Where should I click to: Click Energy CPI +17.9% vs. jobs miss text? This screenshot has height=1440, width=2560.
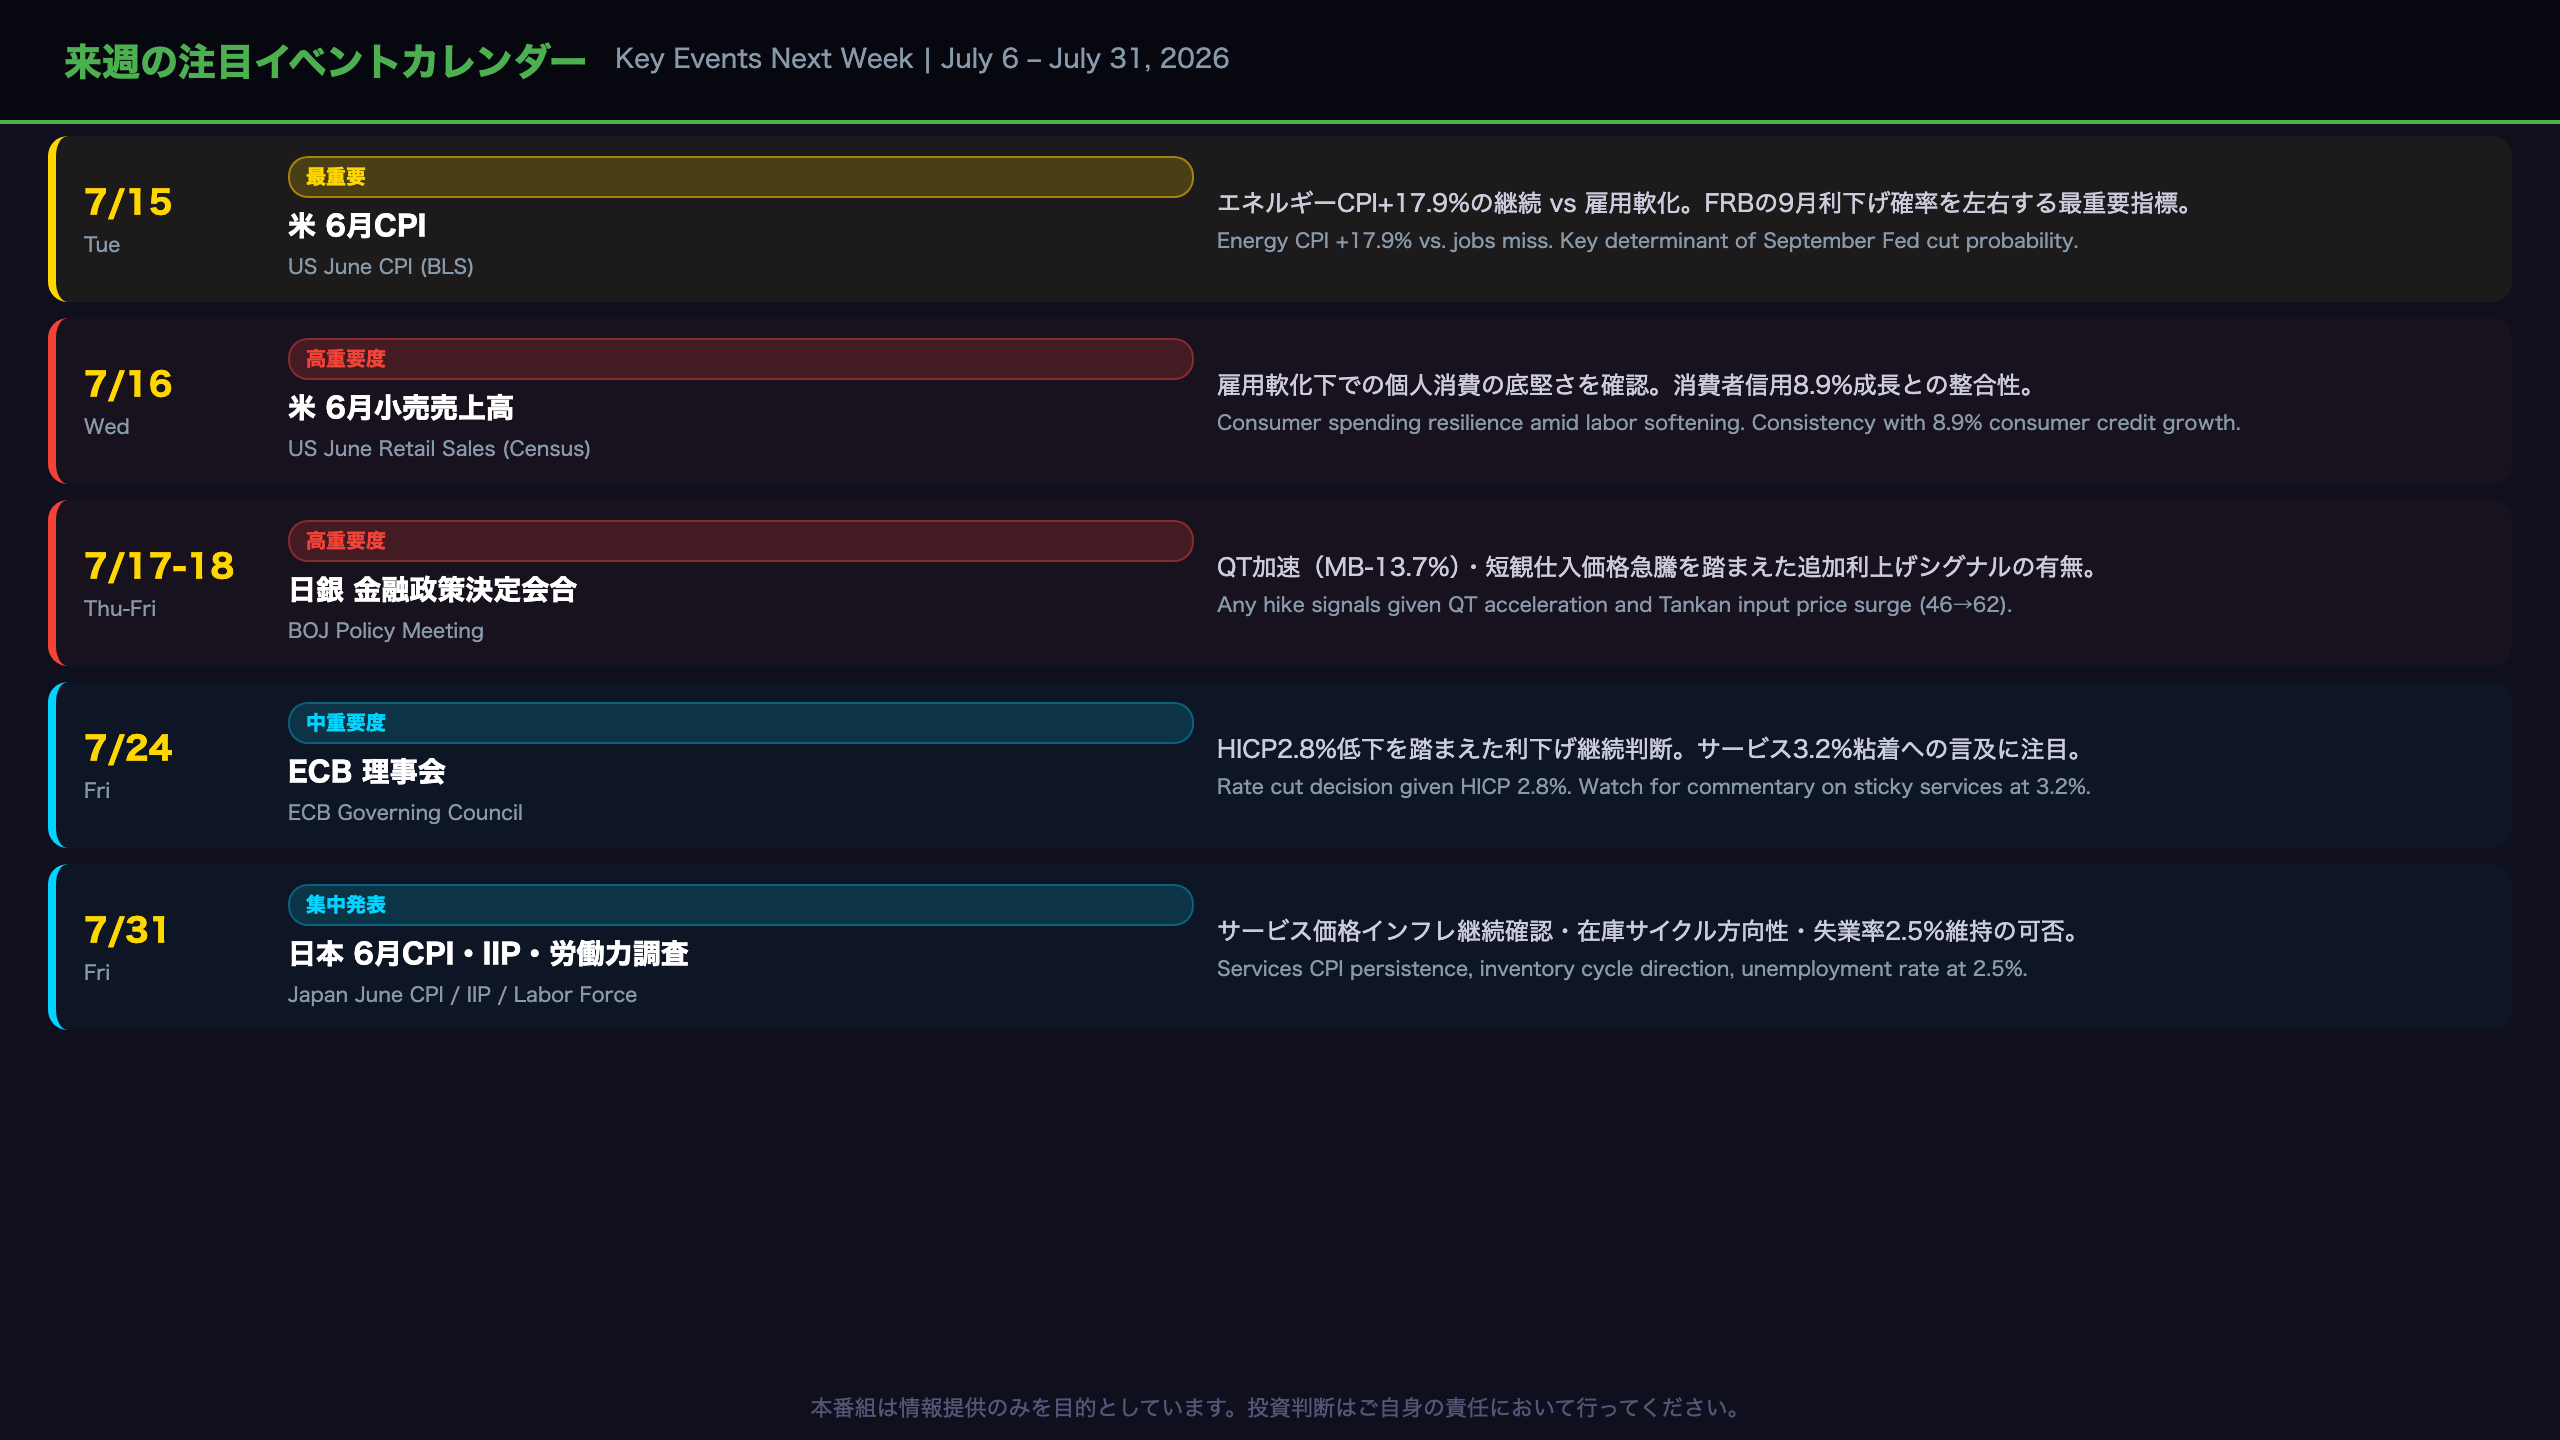point(1647,241)
